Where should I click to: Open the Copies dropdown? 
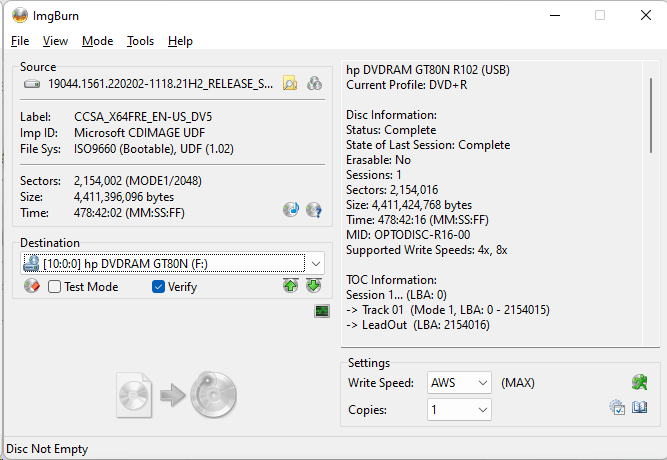click(482, 410)
